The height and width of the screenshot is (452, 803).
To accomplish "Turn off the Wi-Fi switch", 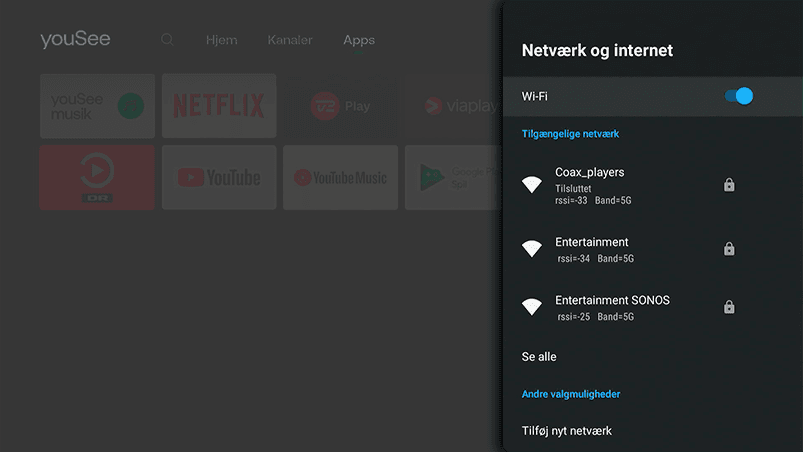I will coord(738,96).
